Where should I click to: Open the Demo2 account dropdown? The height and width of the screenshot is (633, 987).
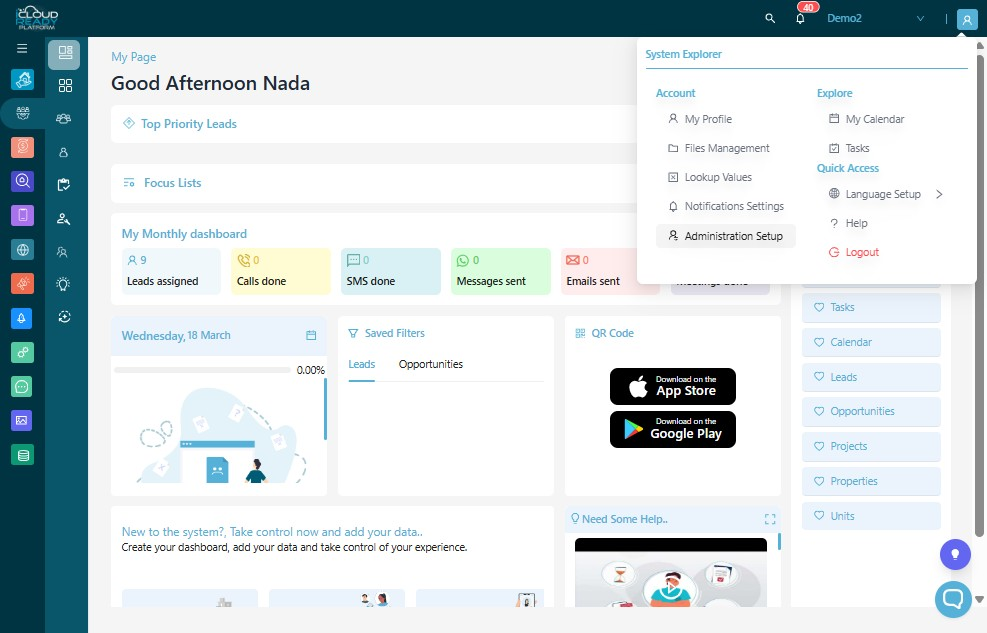coord(876,18)
